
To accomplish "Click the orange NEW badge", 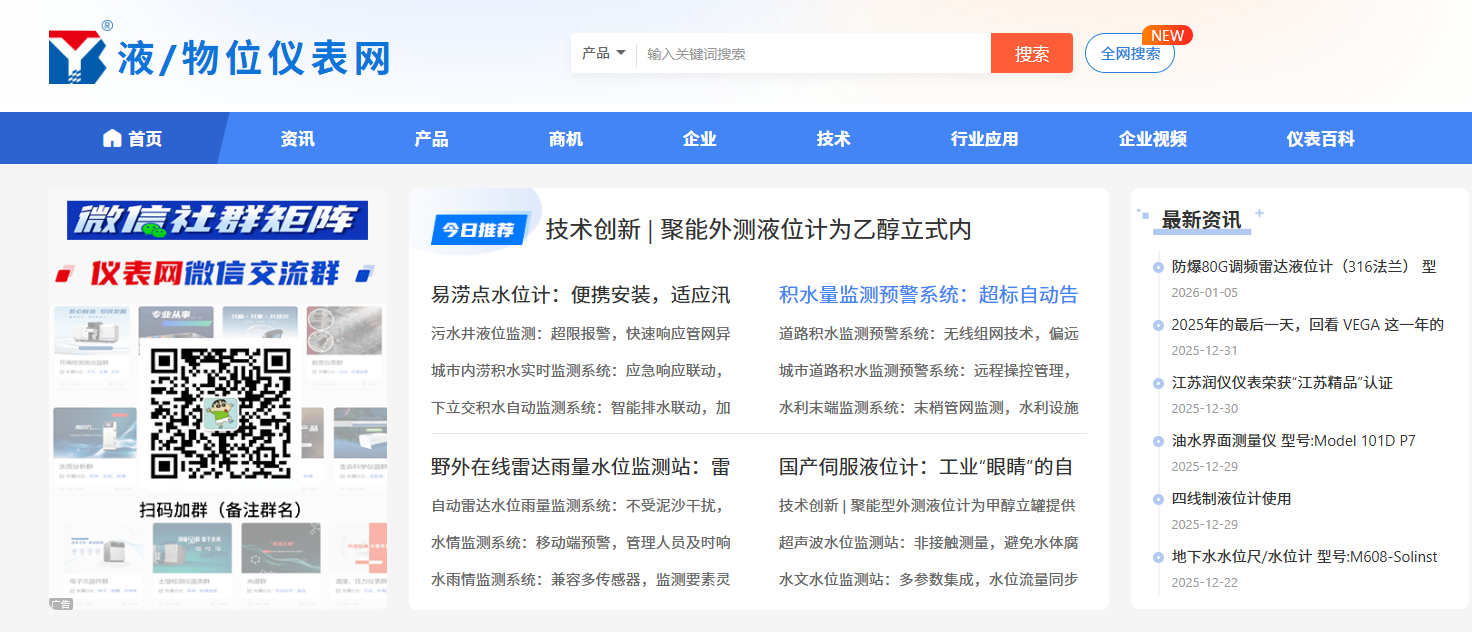I will (1167, 35).
